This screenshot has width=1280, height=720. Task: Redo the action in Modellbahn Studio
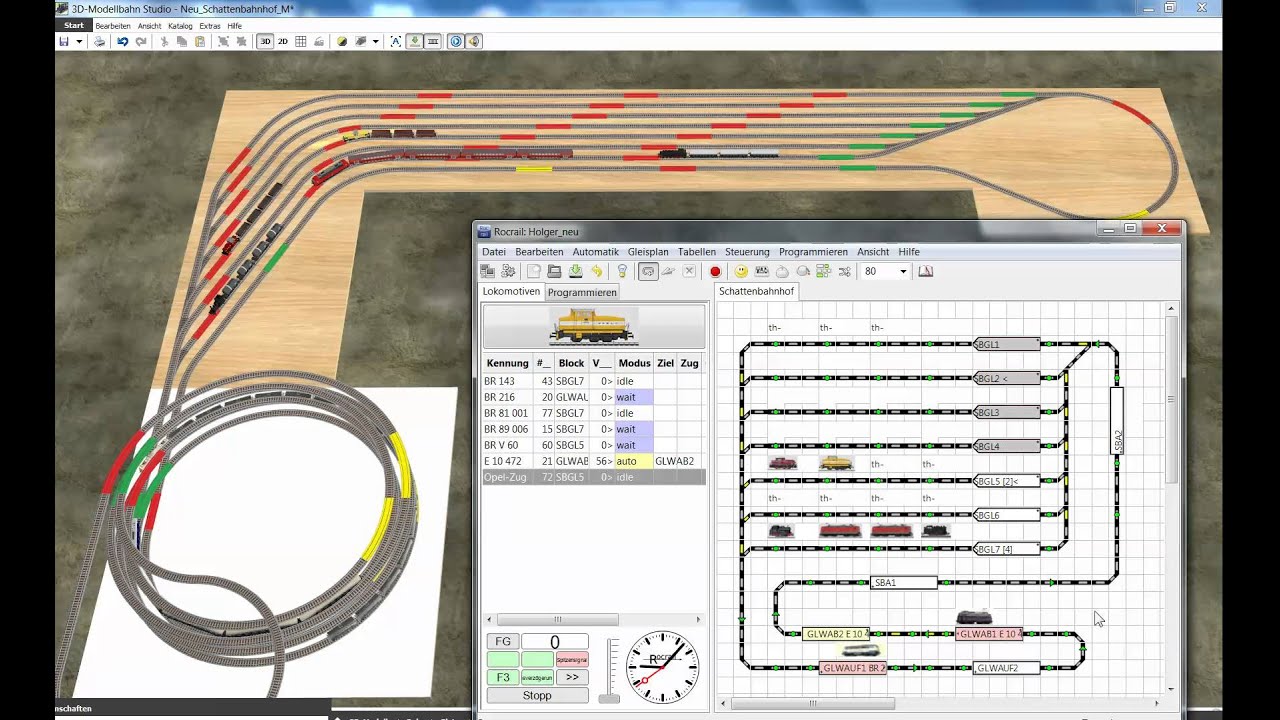141,42
